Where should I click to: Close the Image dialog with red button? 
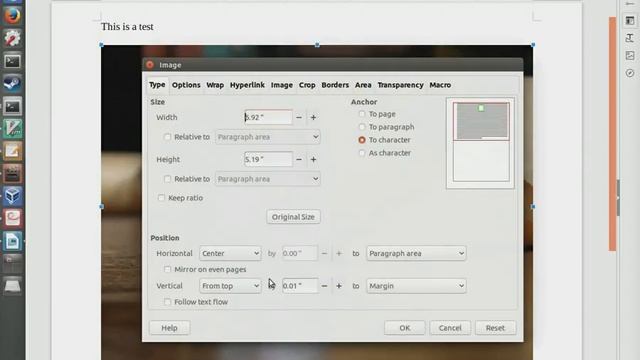click(x=150, y=65)
